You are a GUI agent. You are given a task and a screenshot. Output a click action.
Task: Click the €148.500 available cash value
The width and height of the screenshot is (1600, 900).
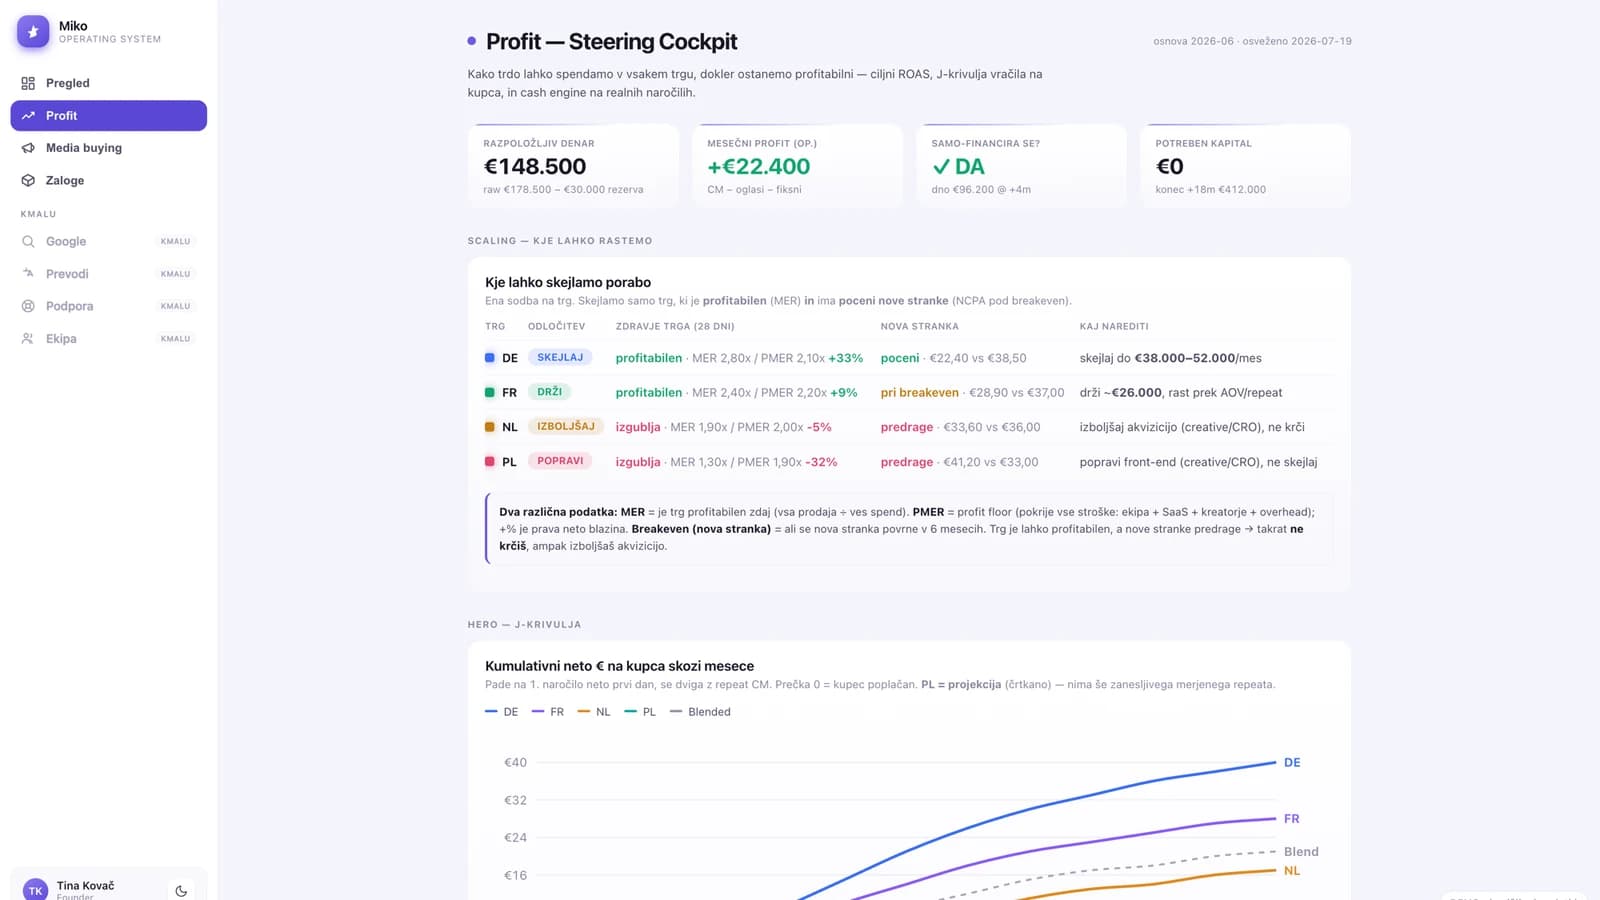click(x=535, y=167)
